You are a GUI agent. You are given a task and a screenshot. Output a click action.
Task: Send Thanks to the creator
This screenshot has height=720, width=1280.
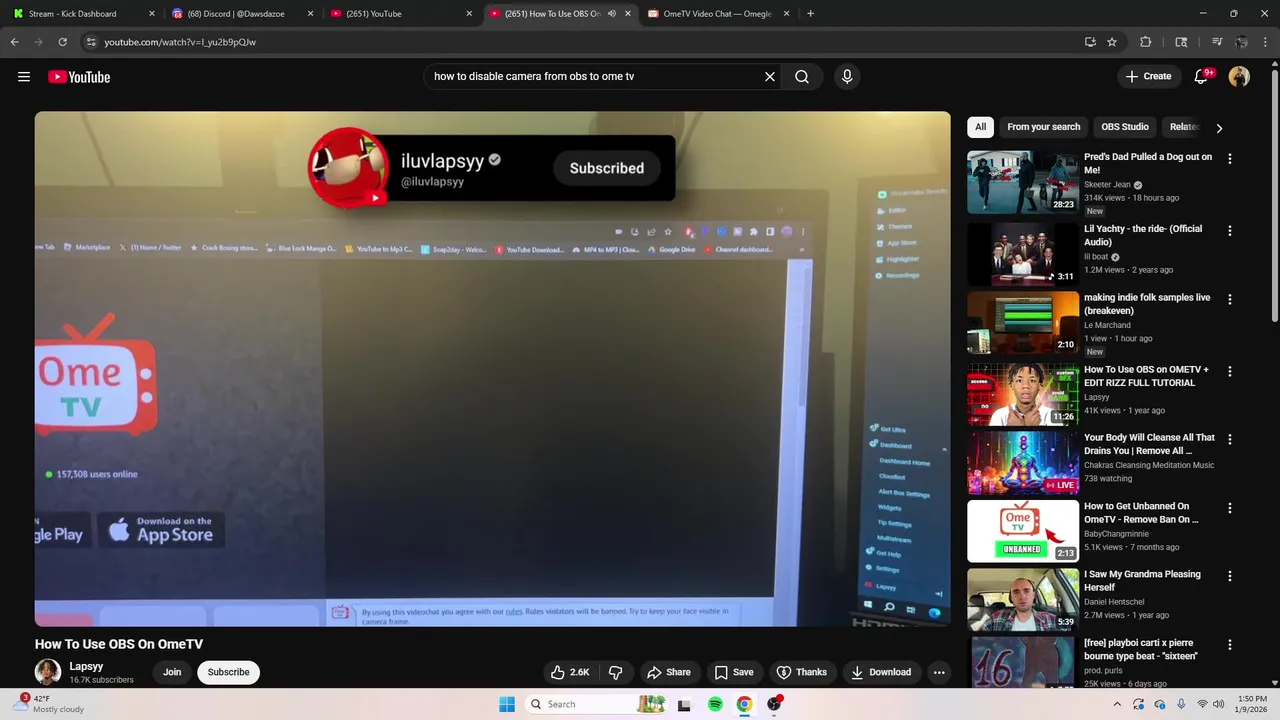(x=802, y=672)
